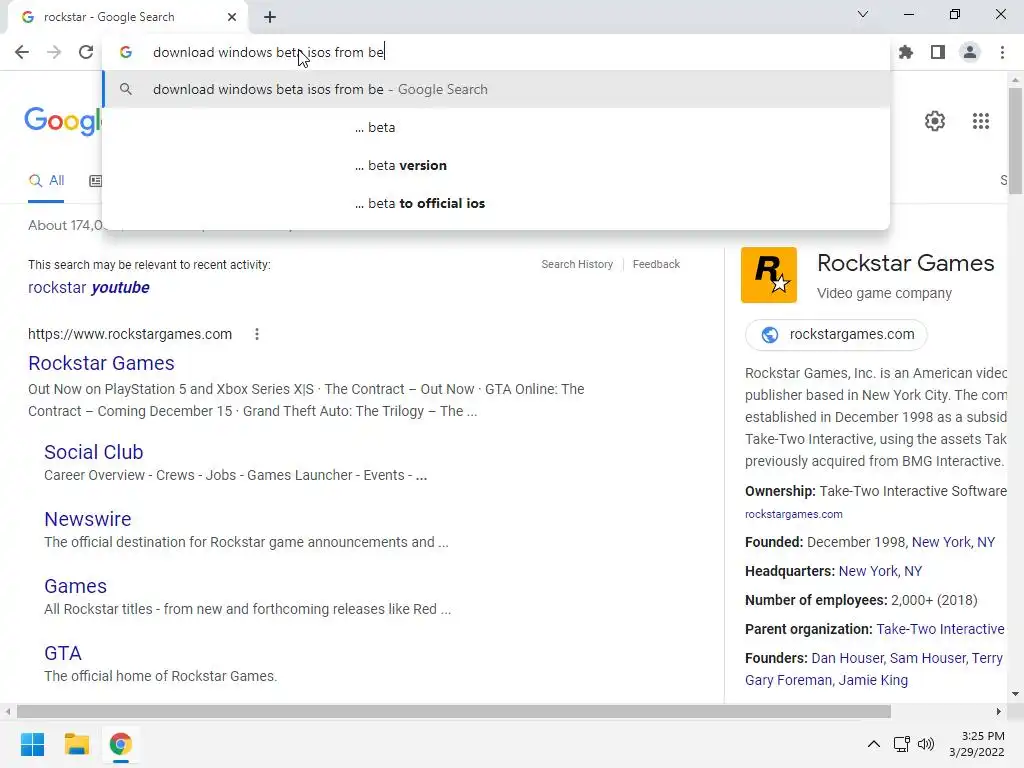
Task: Open the Take-Two Interactive parent organization link
Action: [940, 629]
